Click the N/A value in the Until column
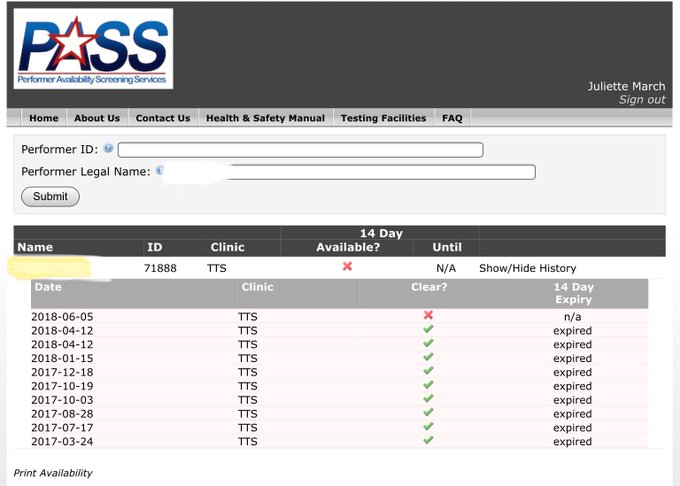The height and width of the screenshot is (486, 680). tap(446, 268)
